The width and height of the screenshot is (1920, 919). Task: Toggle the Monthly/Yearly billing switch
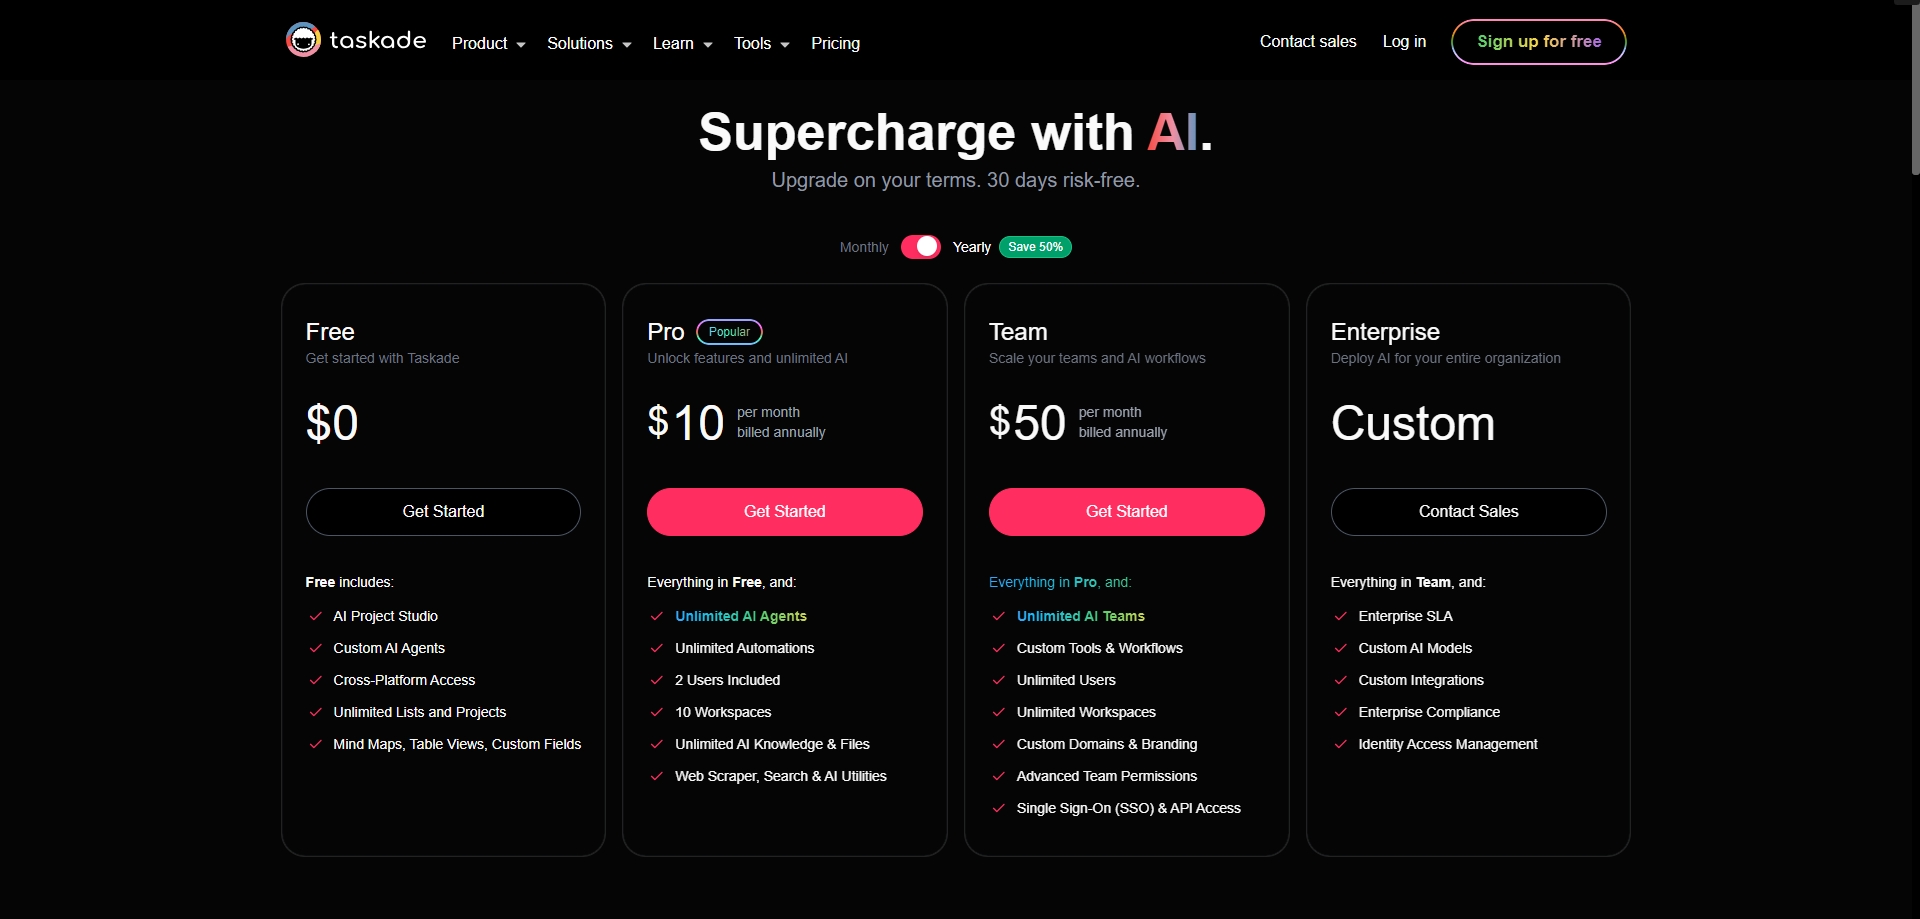coord(920,247)
